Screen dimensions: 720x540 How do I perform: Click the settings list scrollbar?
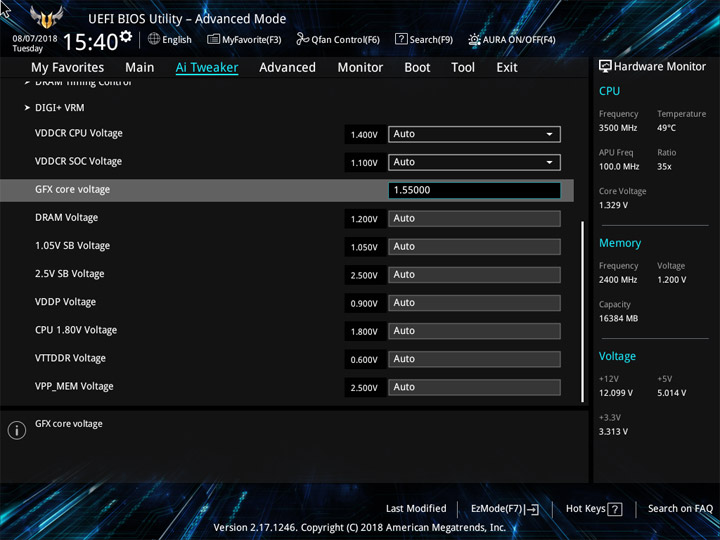click(x=583, y=312)
